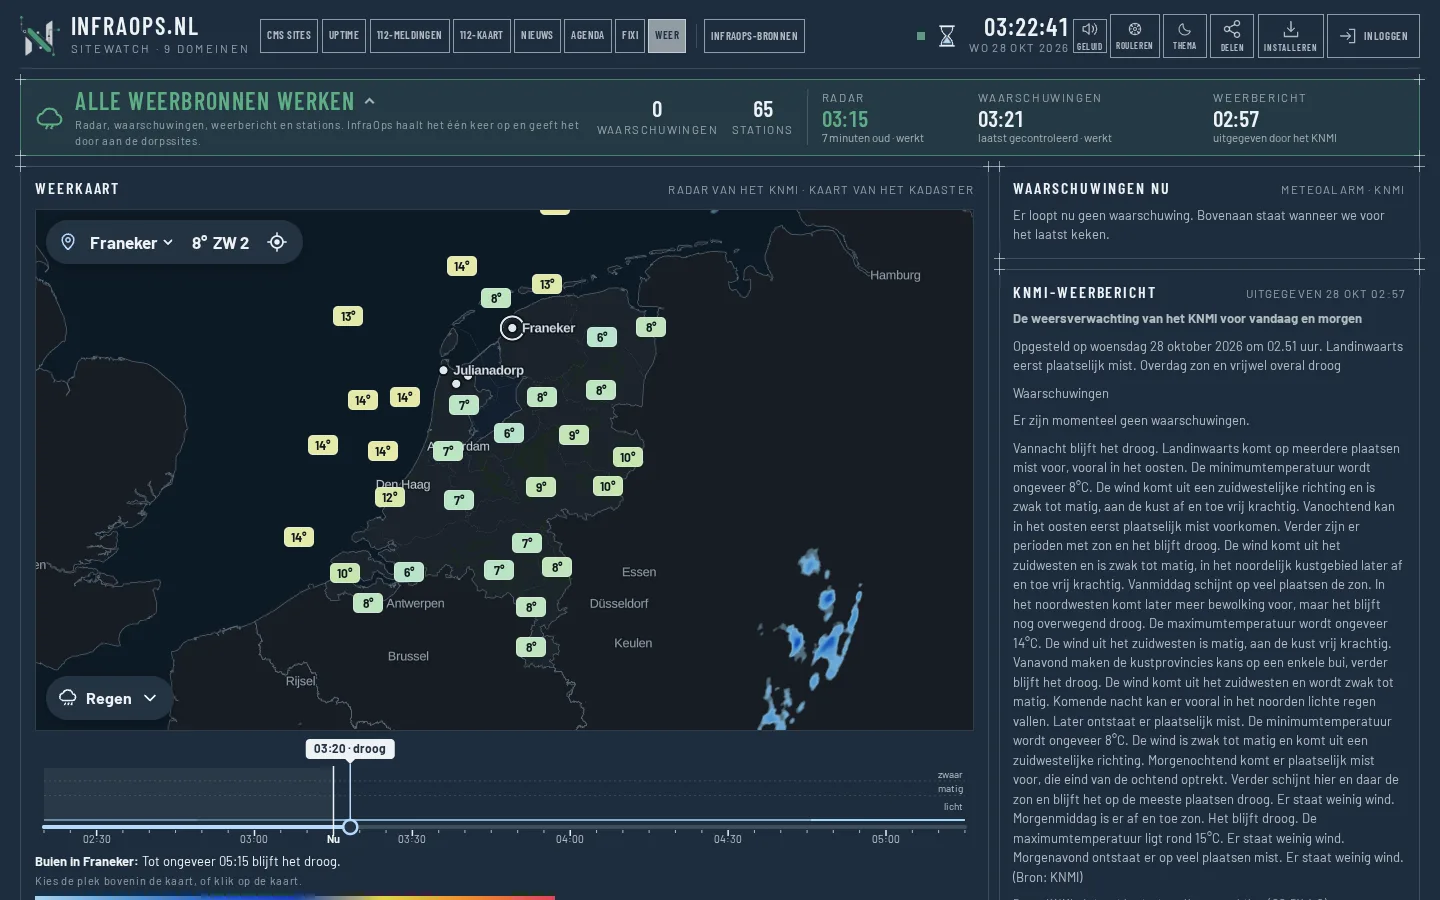
Task: Click the Inloggen login button
Action: point(1373,36)
